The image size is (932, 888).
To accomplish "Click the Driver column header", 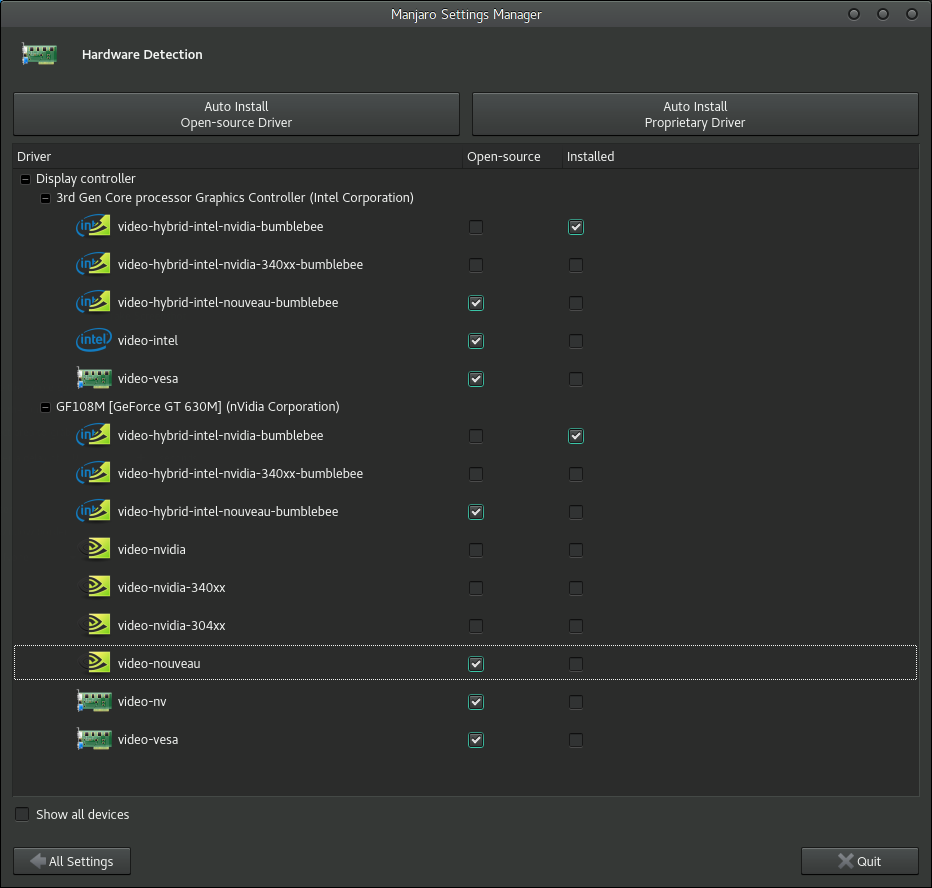I will [x=238, y=156].
